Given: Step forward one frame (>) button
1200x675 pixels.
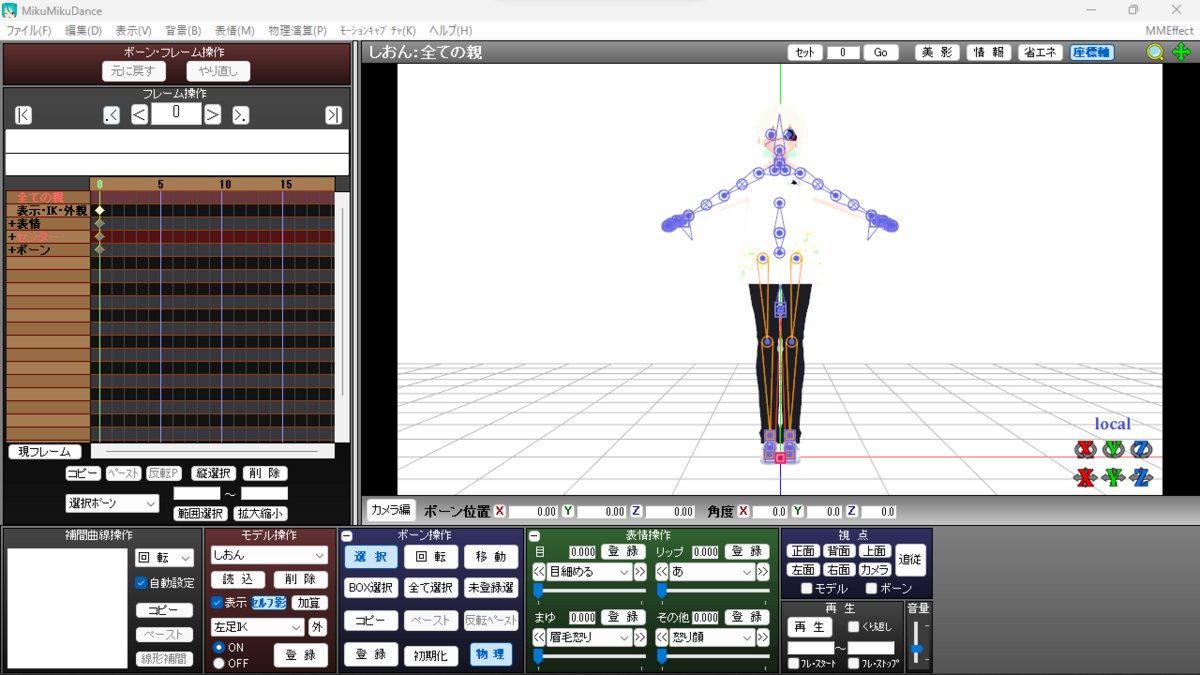Looking at the screenshot, I should click(x=212, y=115).
